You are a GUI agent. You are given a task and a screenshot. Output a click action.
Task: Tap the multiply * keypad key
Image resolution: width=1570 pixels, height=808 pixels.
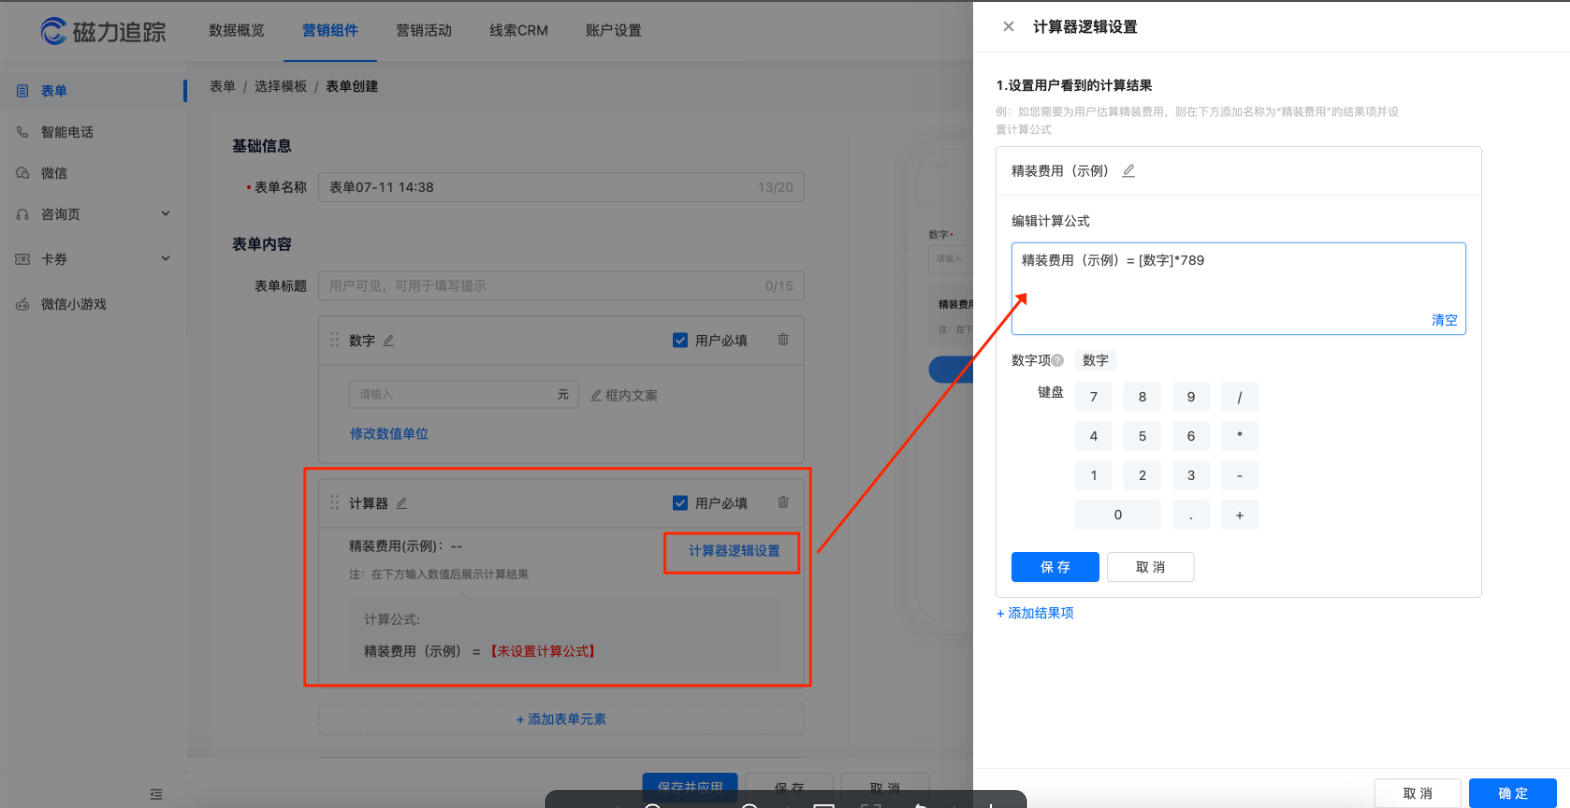1240,436
